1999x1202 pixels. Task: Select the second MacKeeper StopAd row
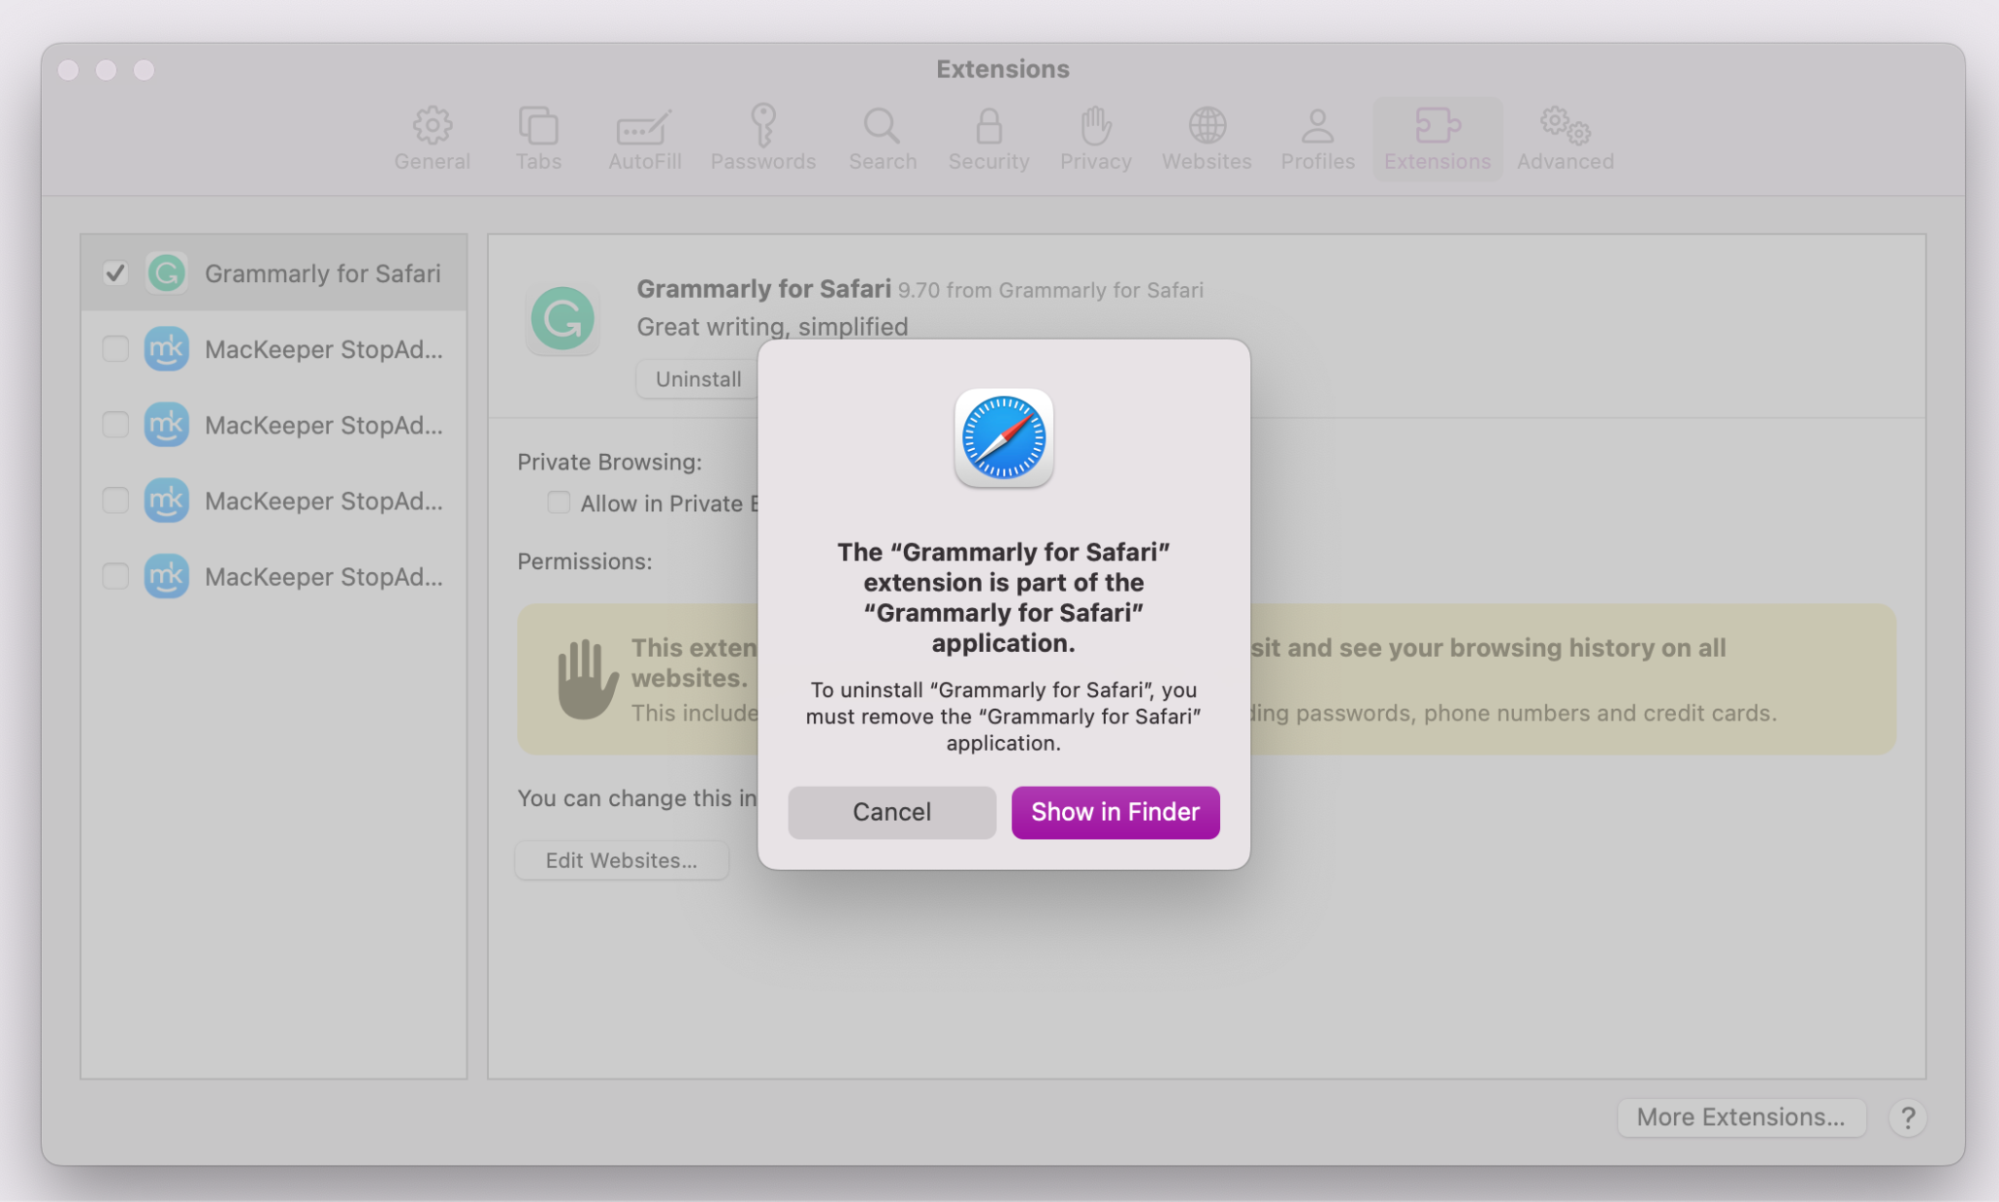click(x=274, y=425)
